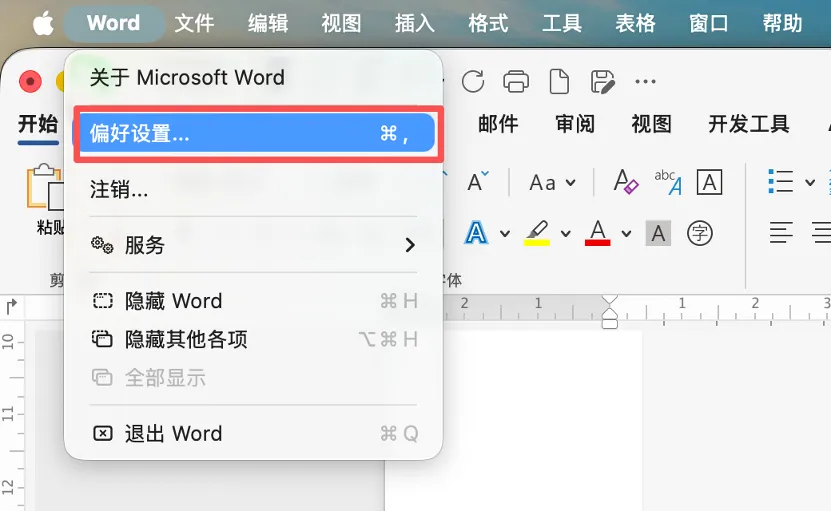Open the text effects dropdown arrow
The width and height of the screenshot is (832, 512).
point(505,233)
